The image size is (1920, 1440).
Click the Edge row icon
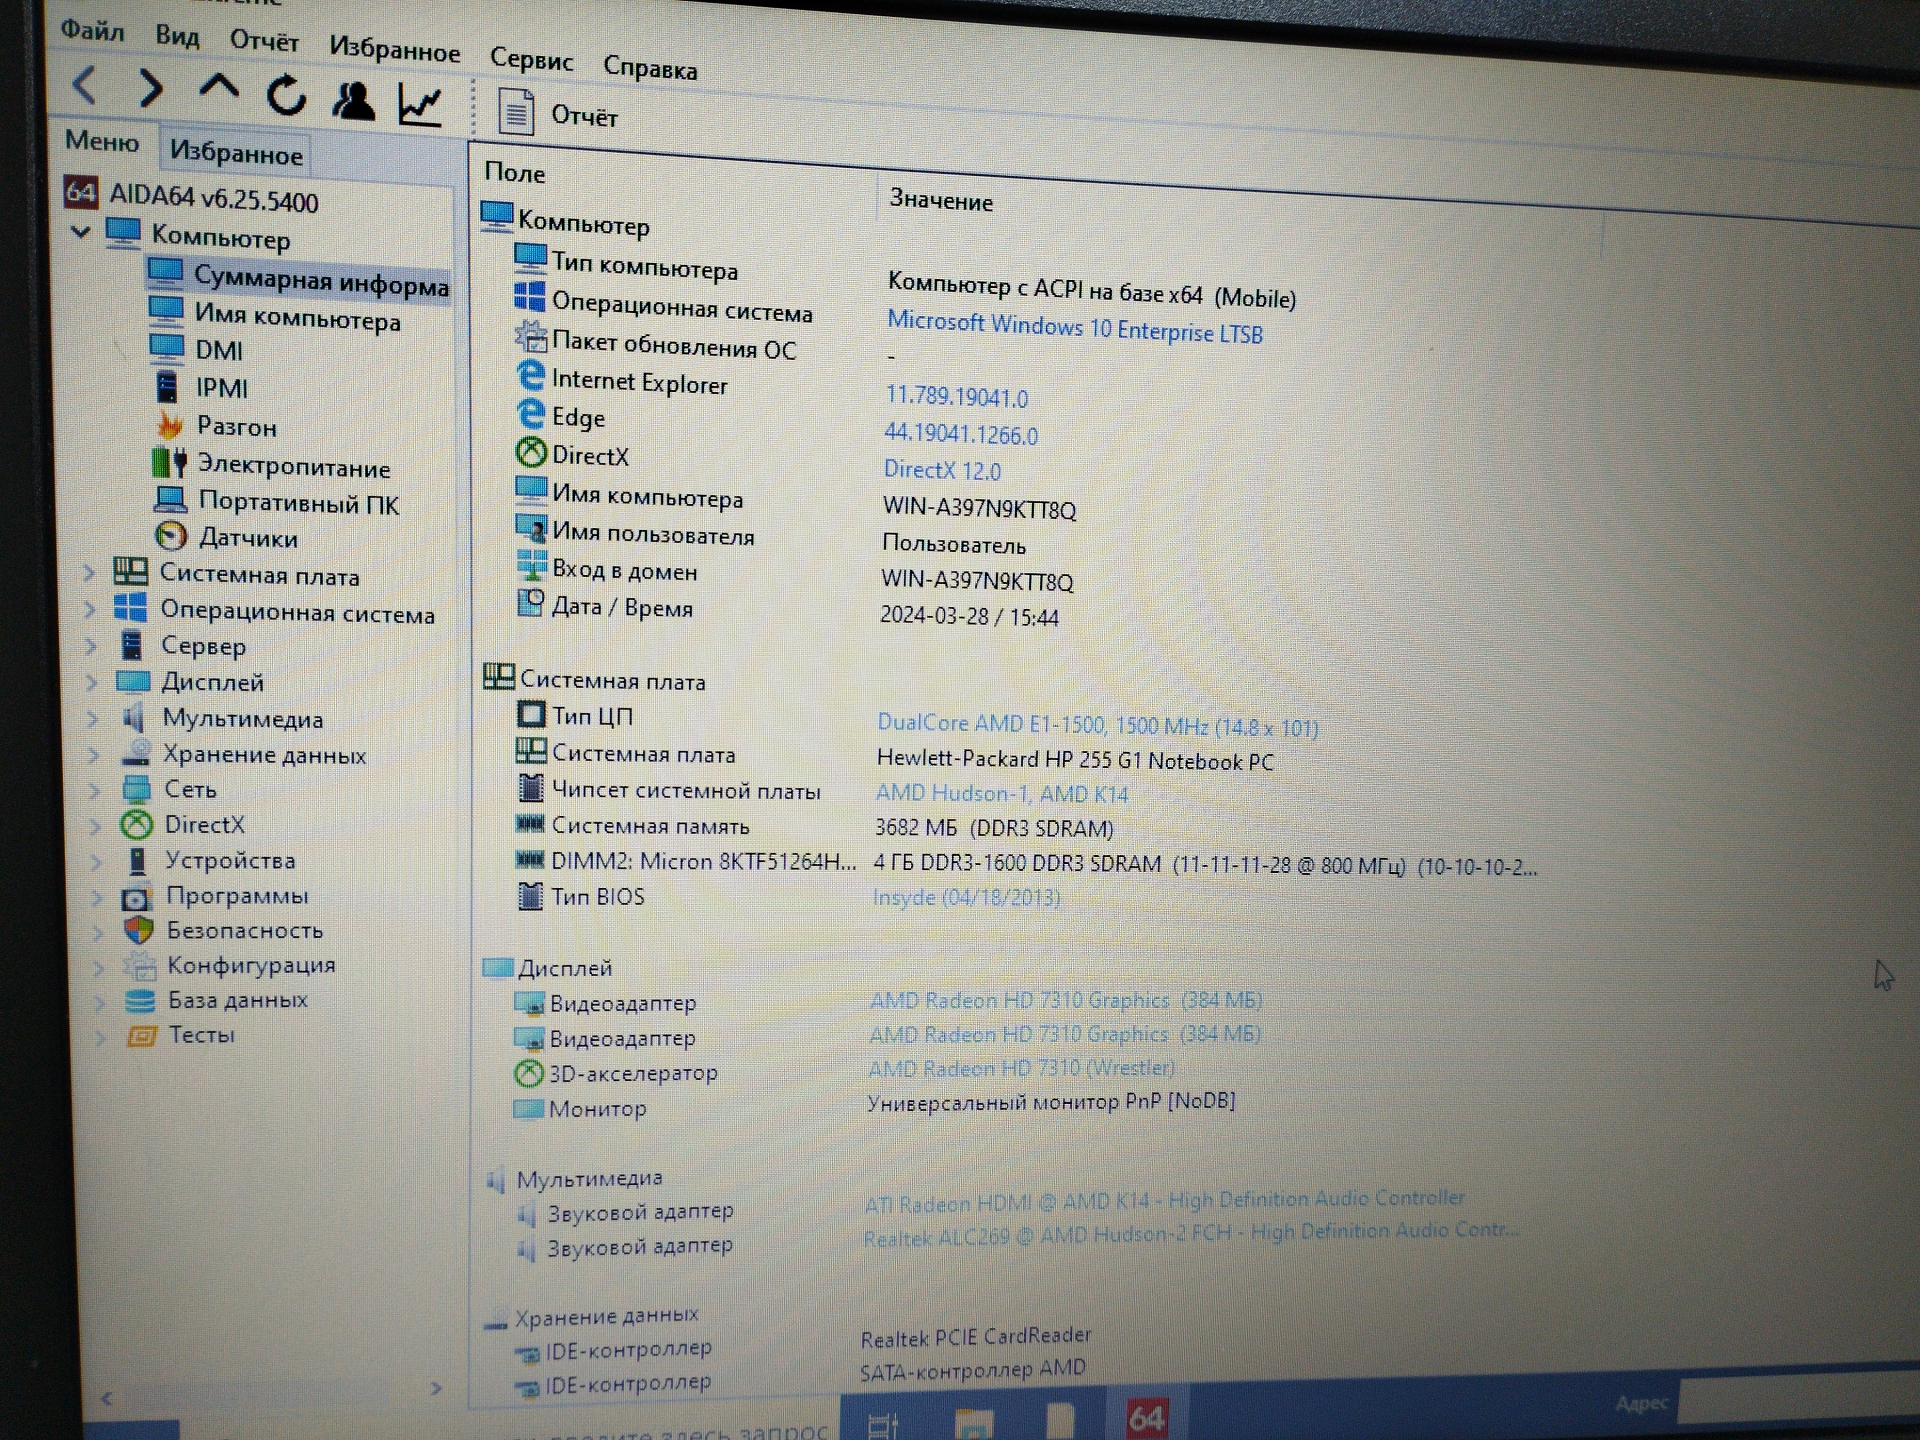click(x=530, y=413)
